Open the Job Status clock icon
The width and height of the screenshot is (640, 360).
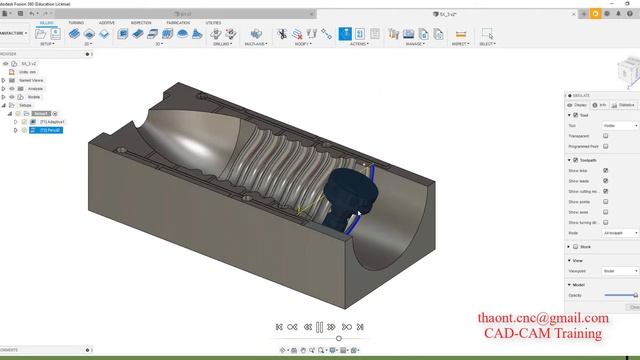(607, 13)
